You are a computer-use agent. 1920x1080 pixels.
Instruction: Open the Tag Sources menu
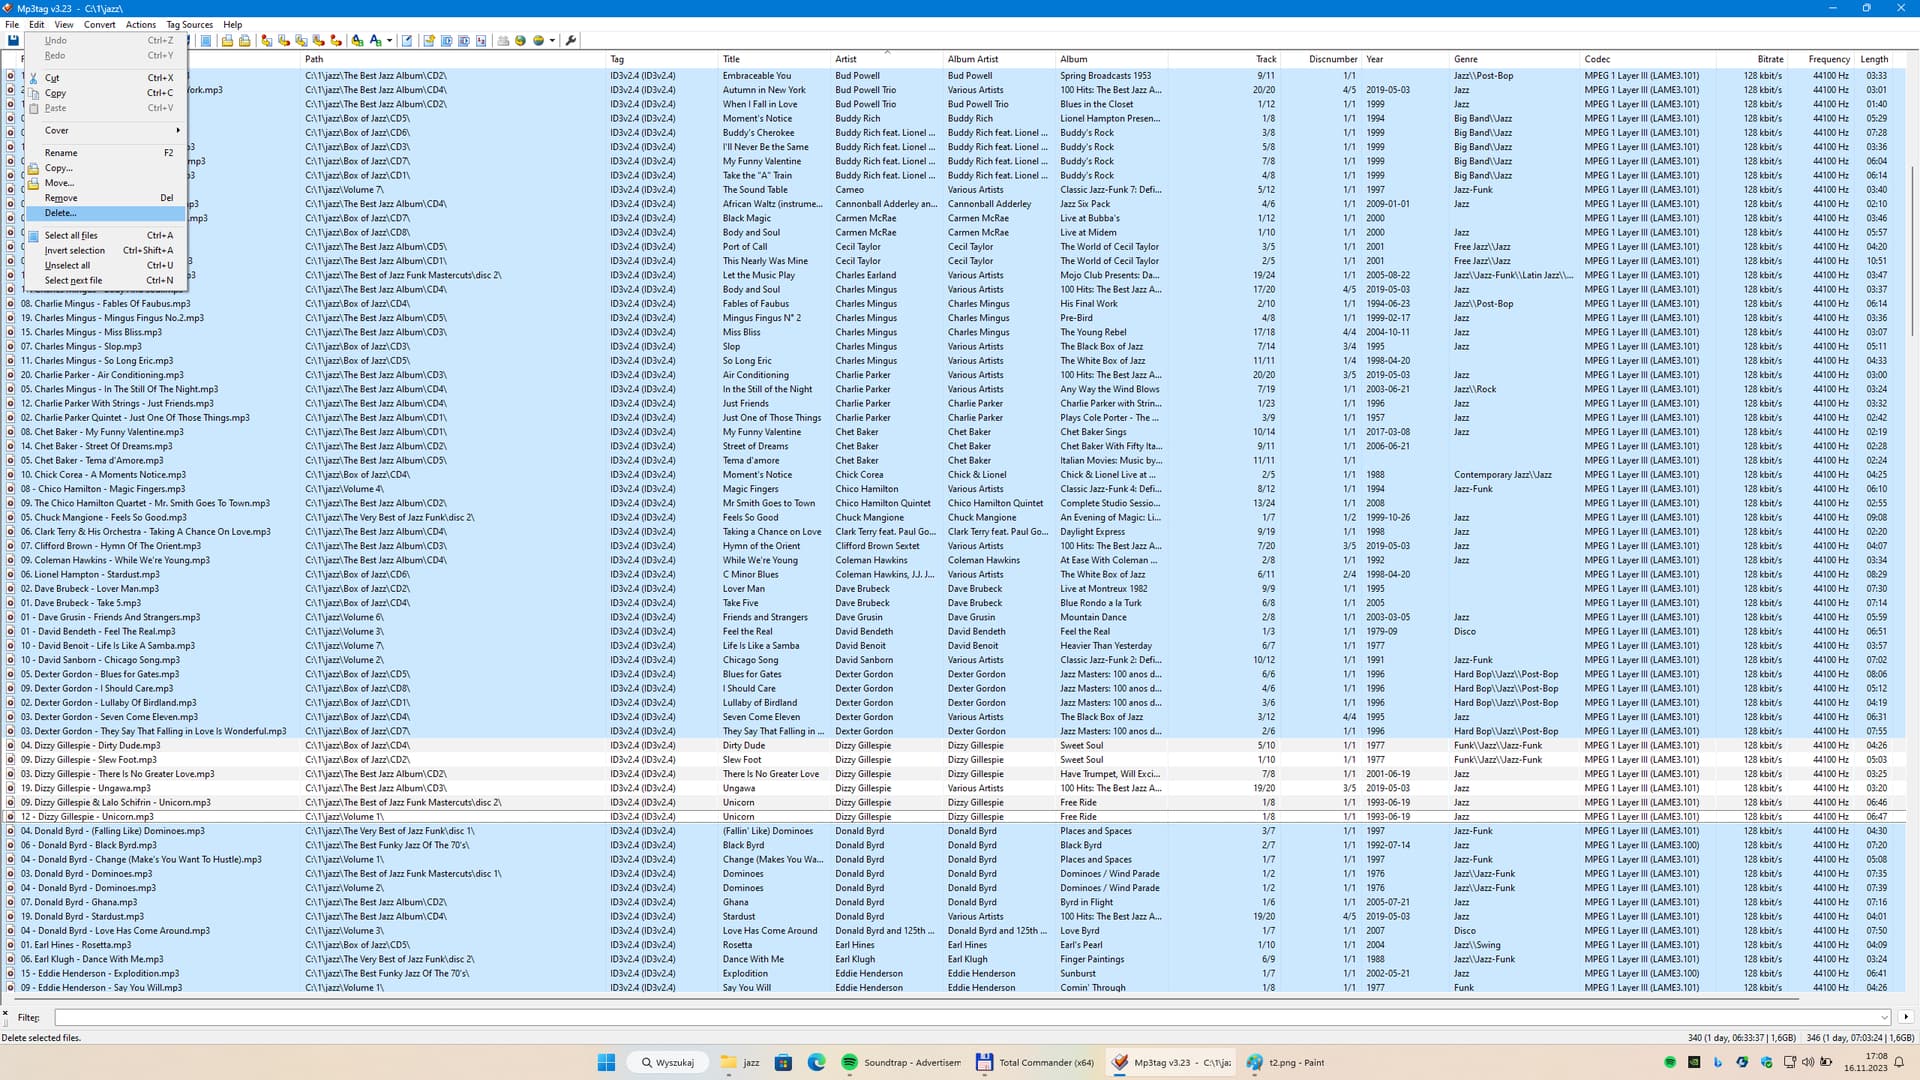coord(189,24)
